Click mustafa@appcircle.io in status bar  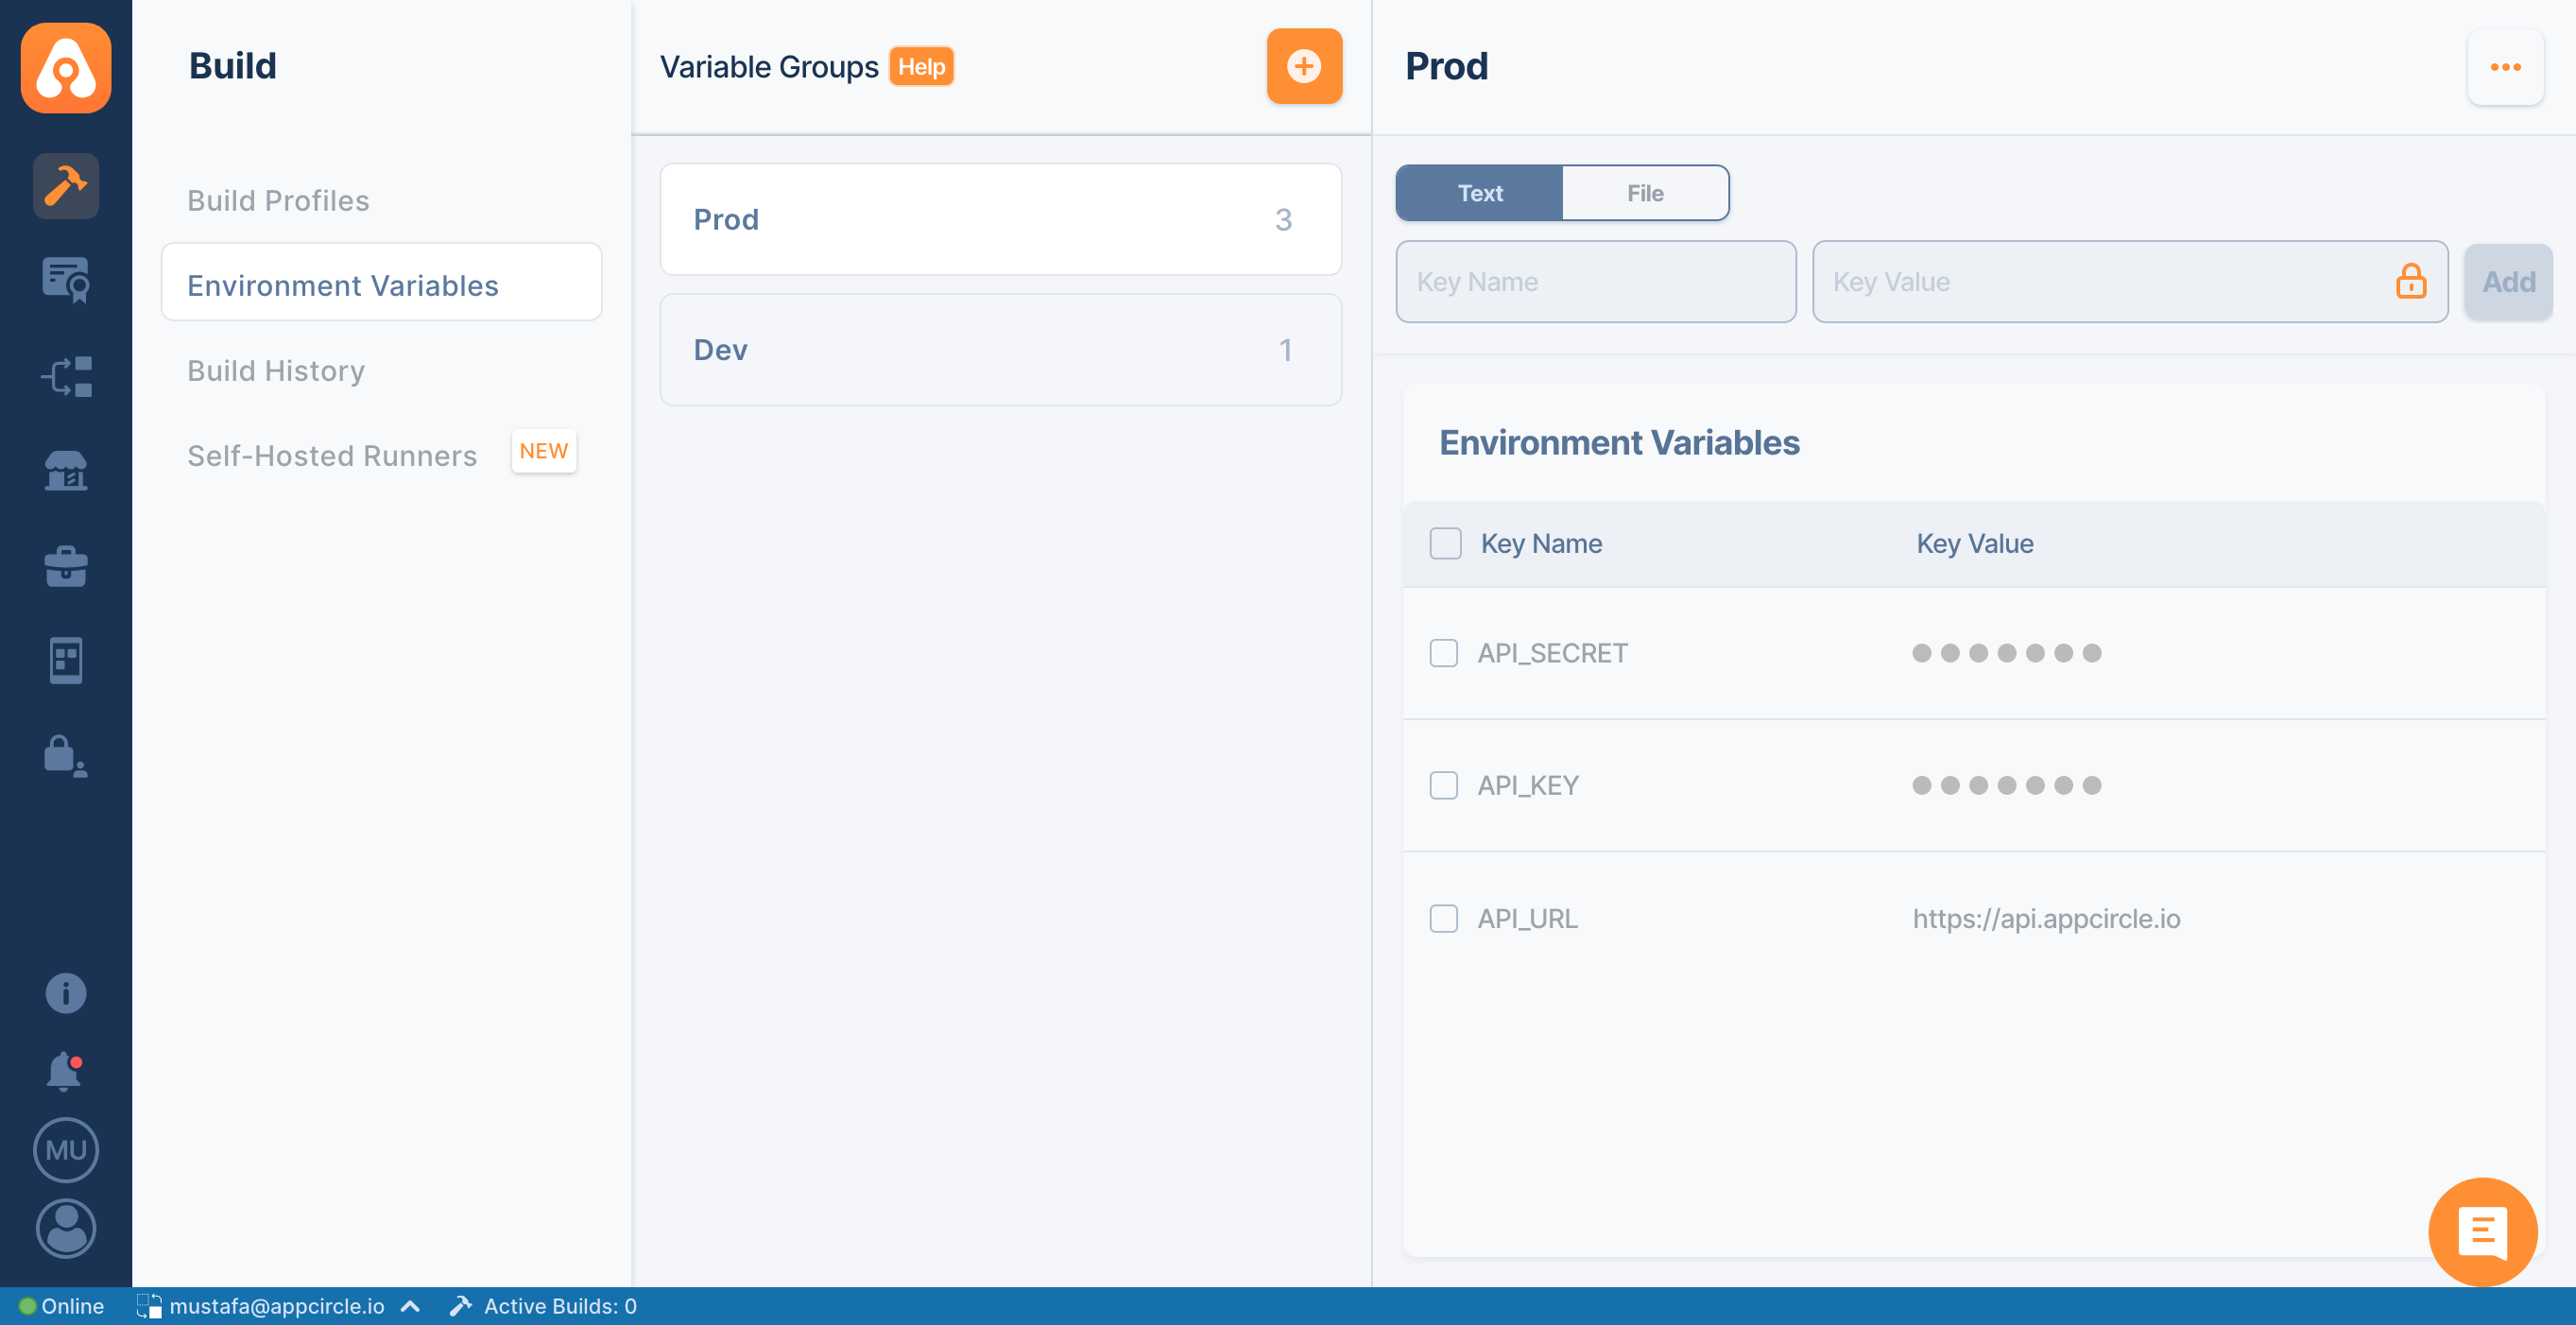click(x=277, y=1306)
